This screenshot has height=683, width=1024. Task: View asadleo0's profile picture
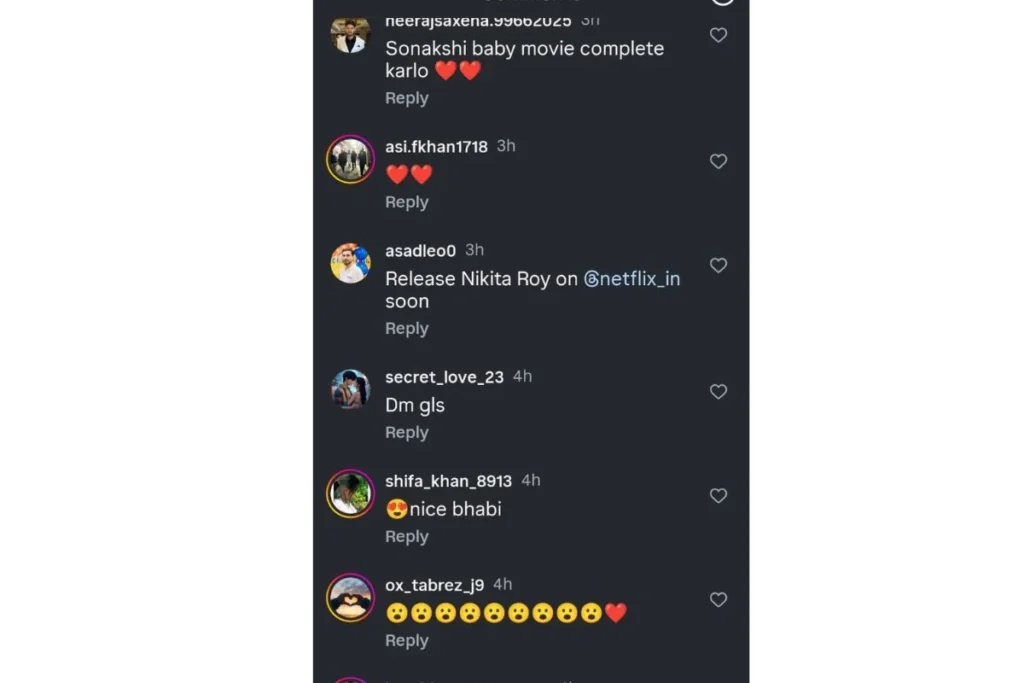(x=350, y=264)
